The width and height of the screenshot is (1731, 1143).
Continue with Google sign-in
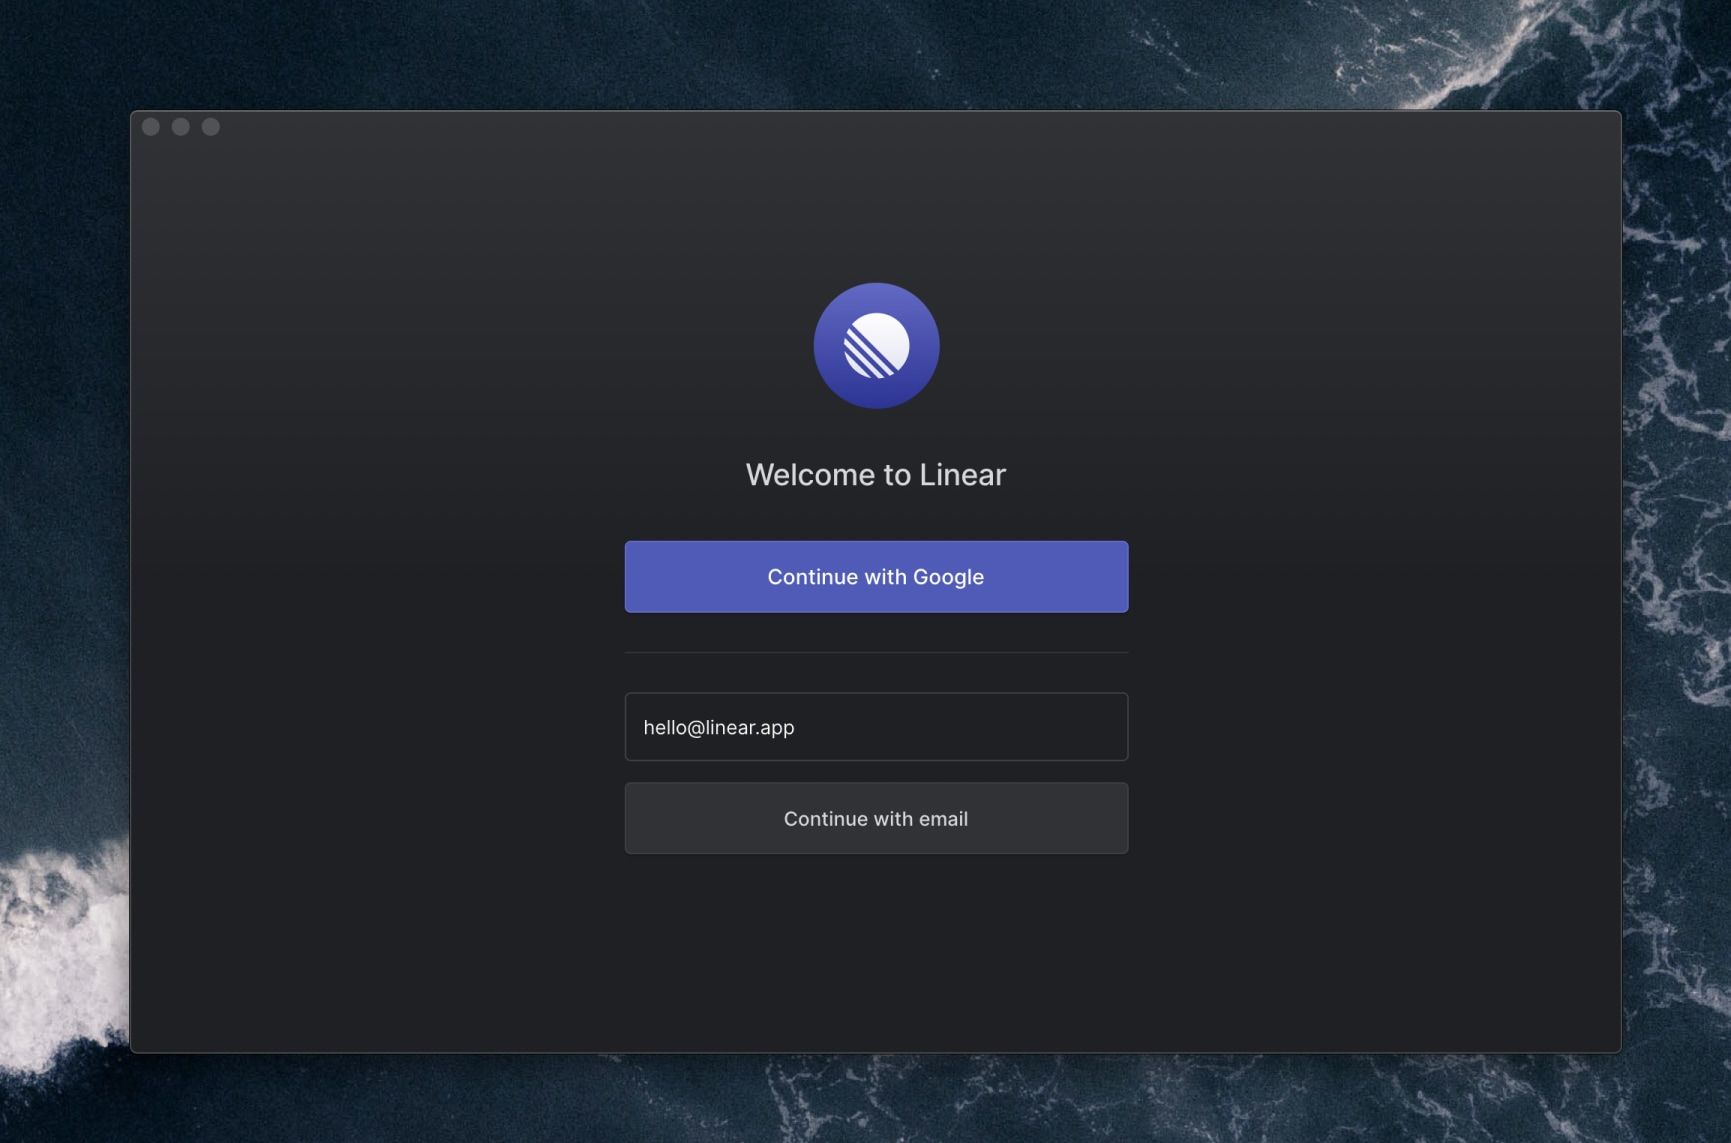(x=876, y=577)
